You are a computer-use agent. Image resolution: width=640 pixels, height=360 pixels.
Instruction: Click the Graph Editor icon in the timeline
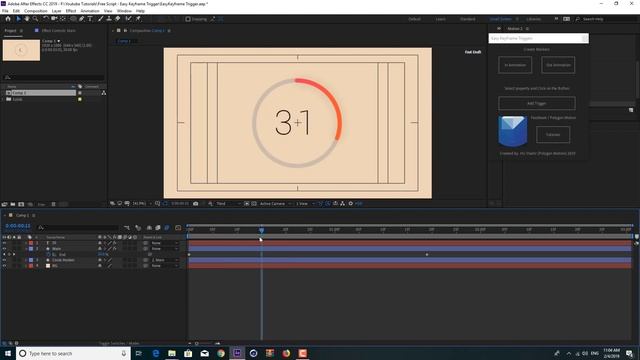pos(178,228)
